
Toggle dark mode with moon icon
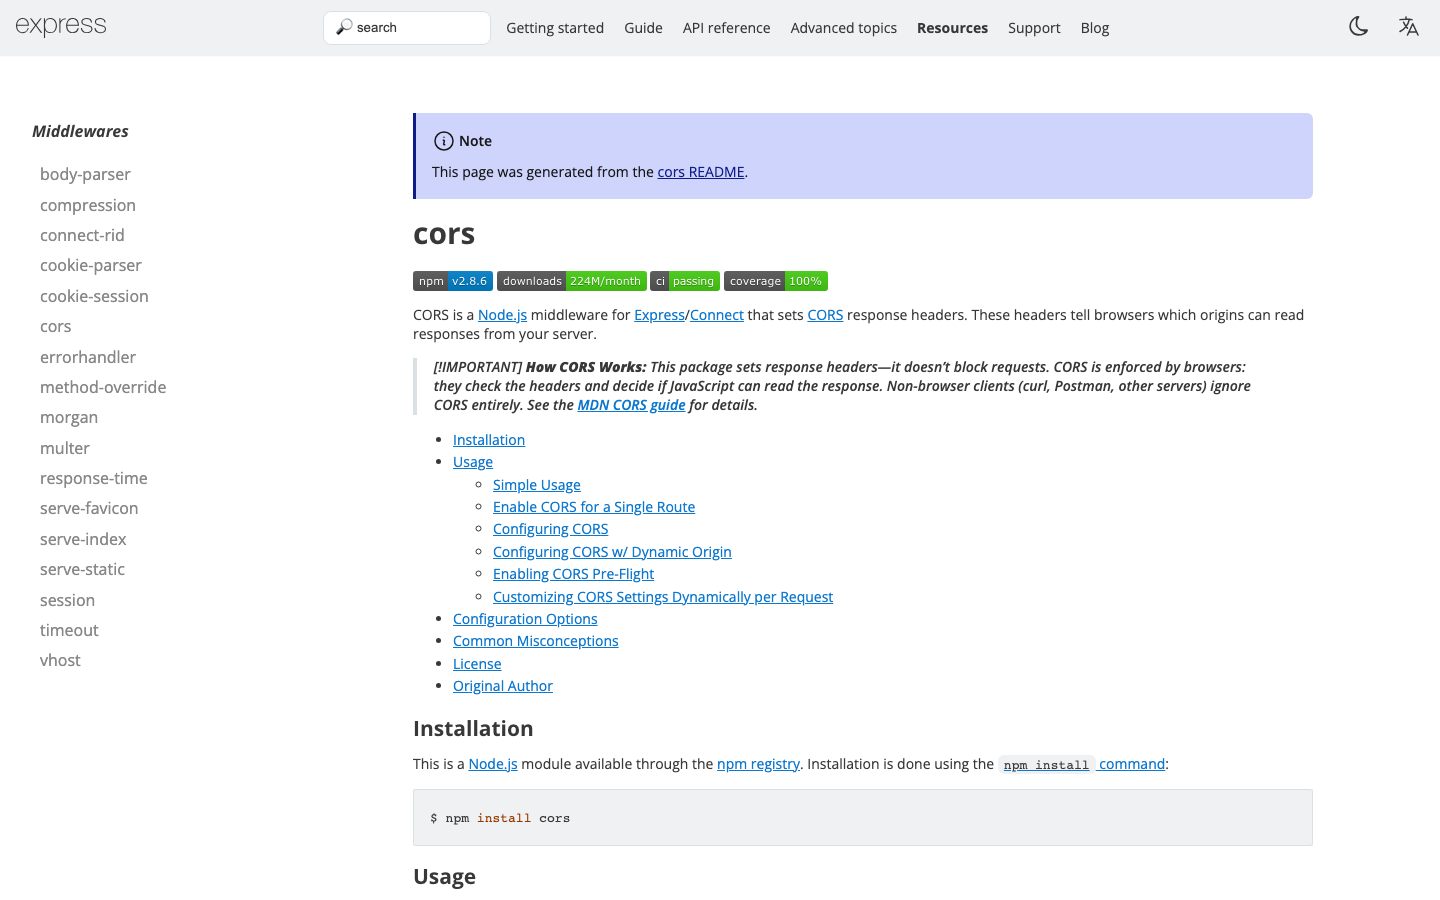(1358, 27)
